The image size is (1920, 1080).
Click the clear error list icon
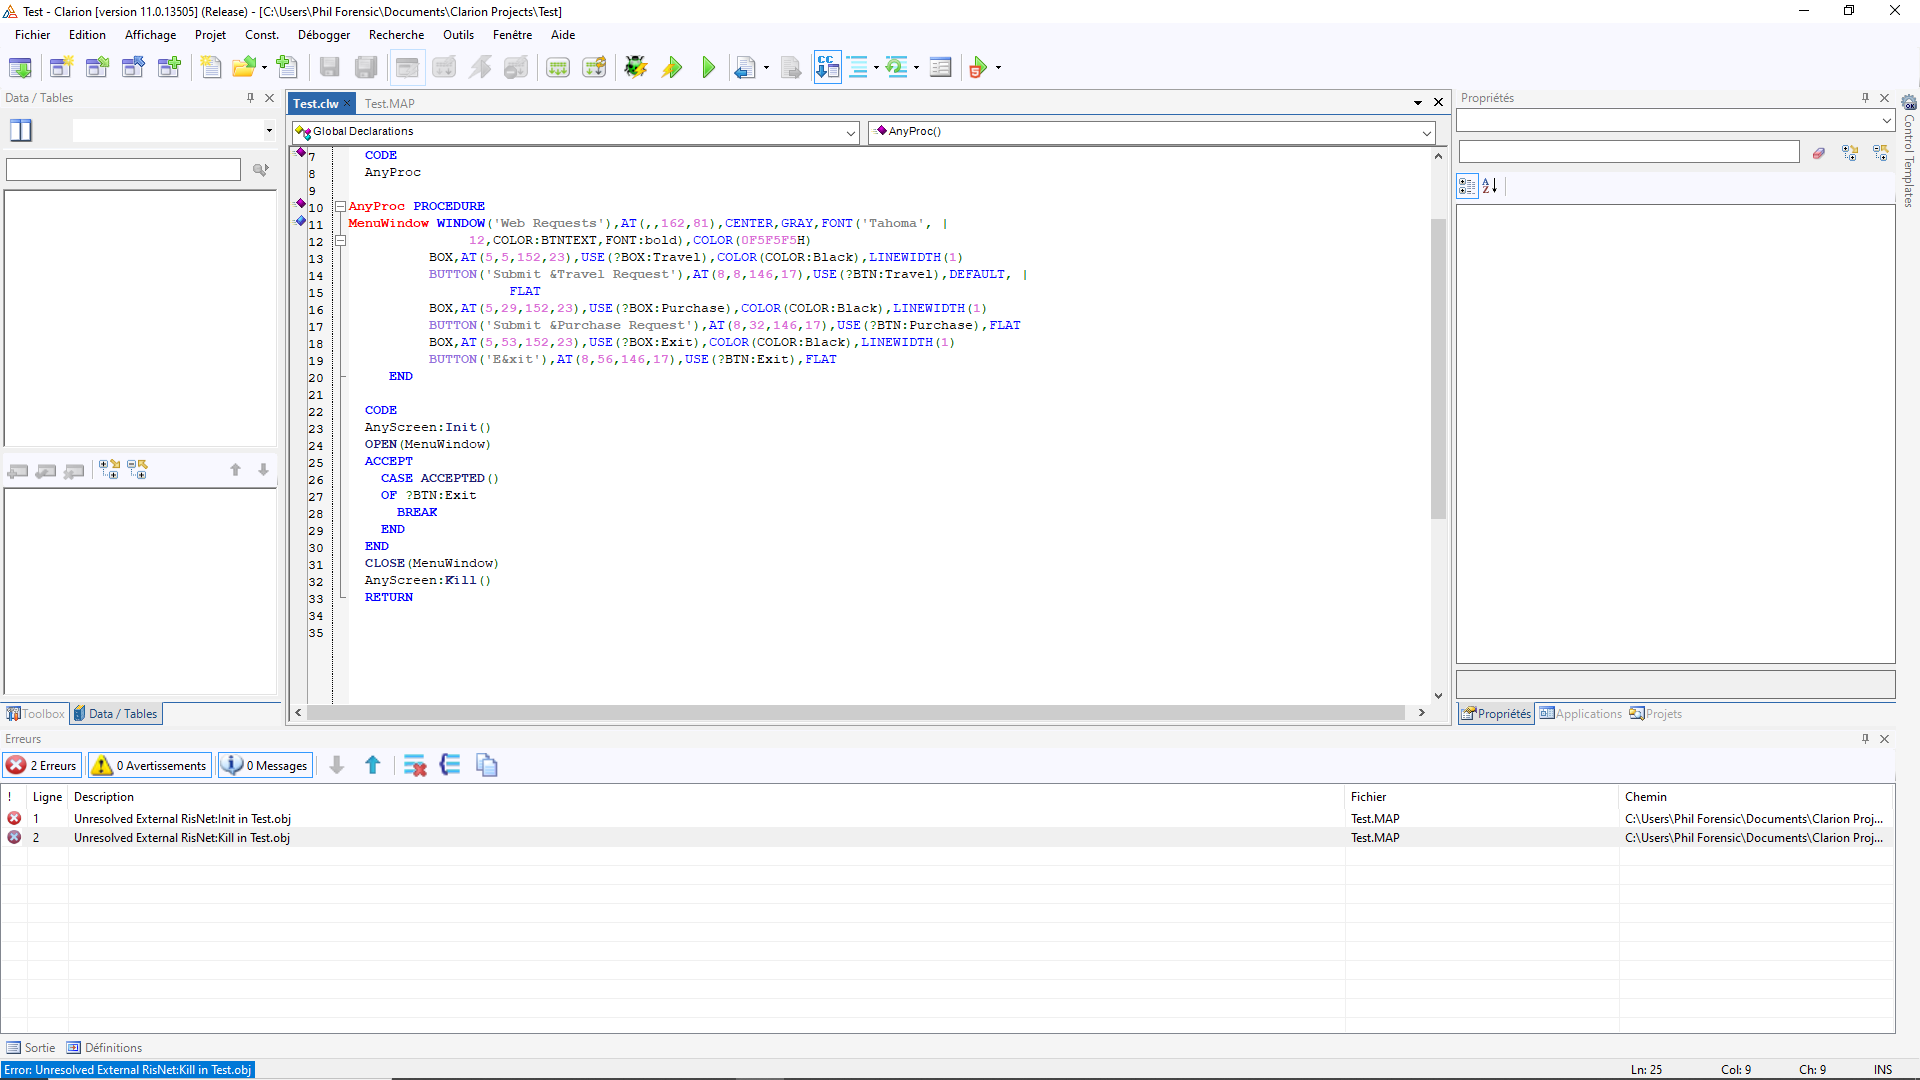tap(414, 765)
